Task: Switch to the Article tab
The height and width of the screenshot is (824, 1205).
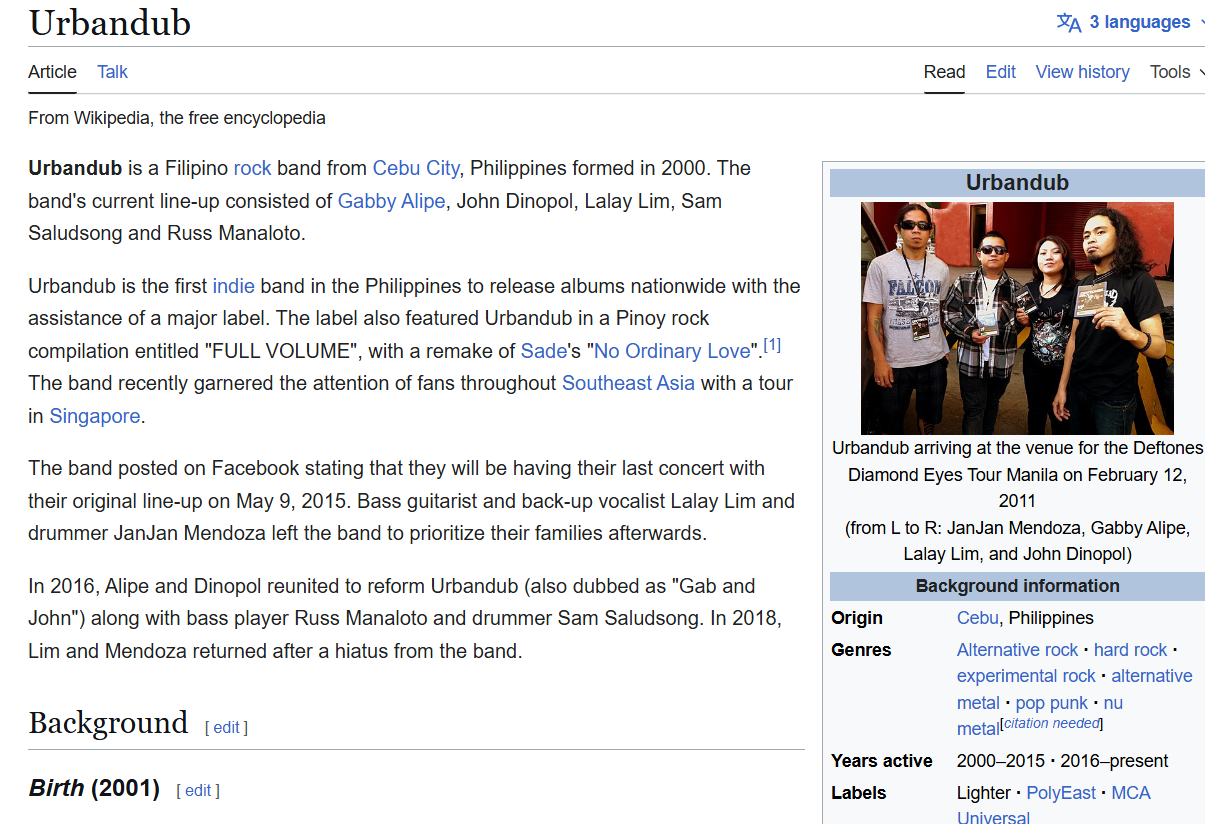Action: [x=52, y=72]
